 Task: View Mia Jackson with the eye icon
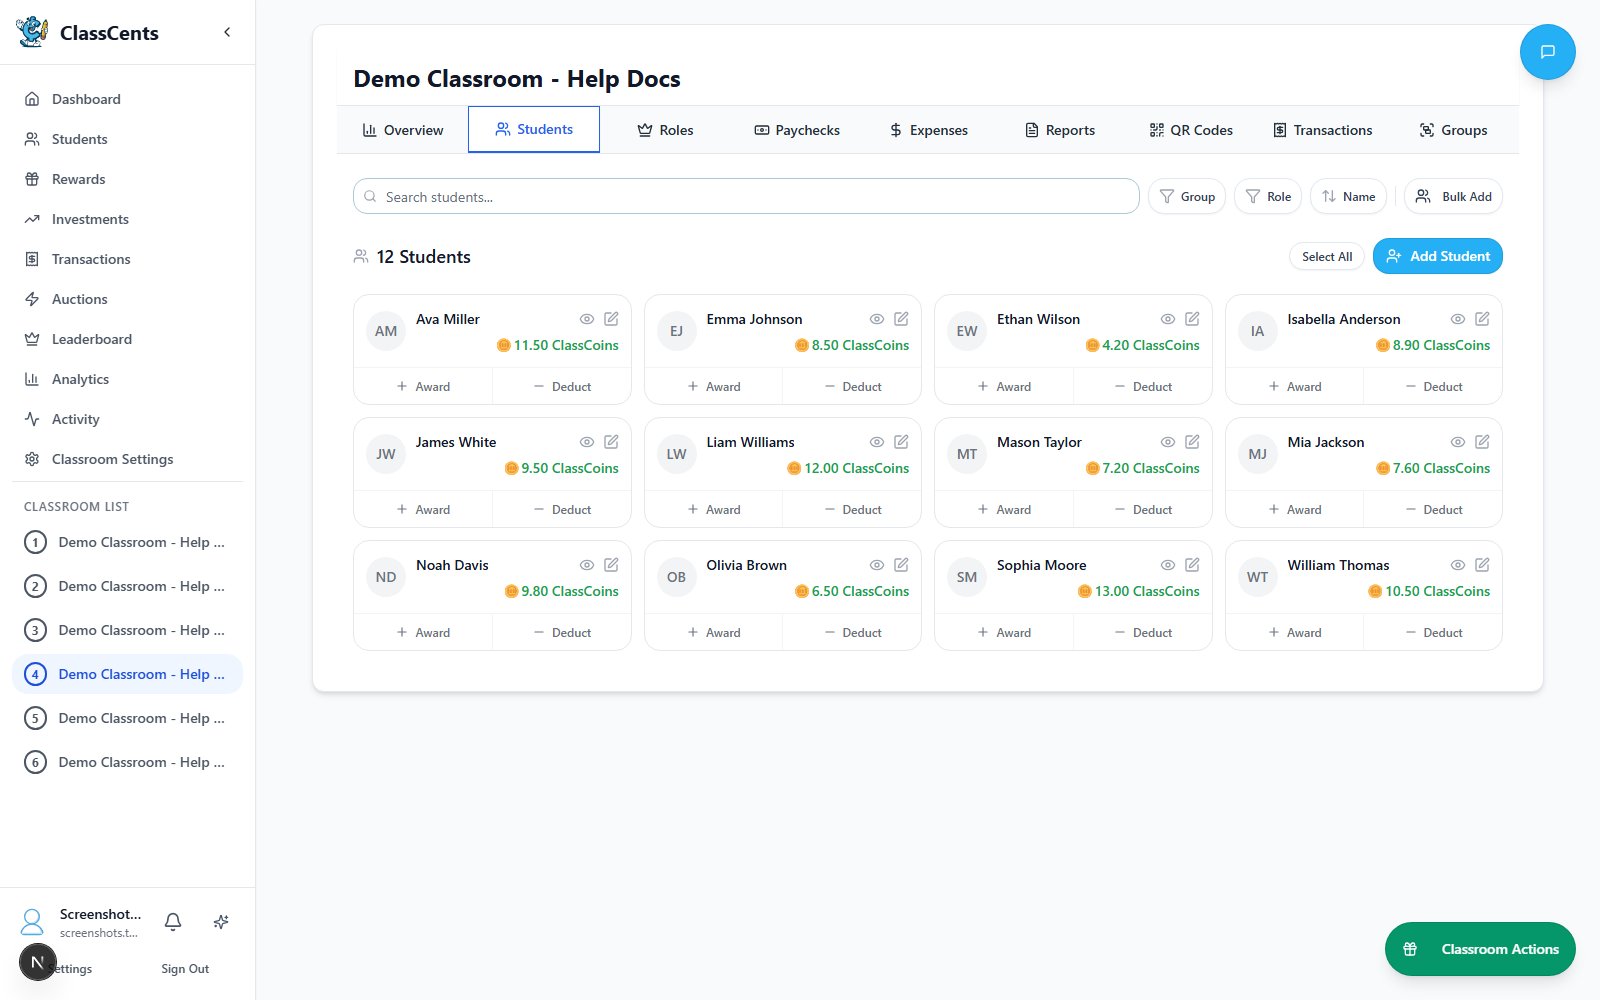pos(1458,442)
